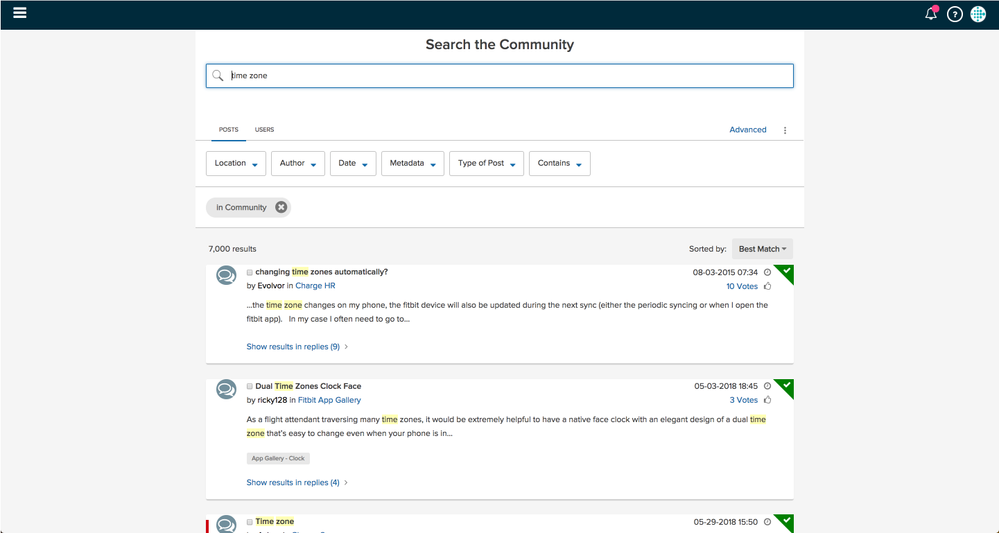Like the post with 10 Votes
This screenshot has height=533, width=999.
coord(768,287)
